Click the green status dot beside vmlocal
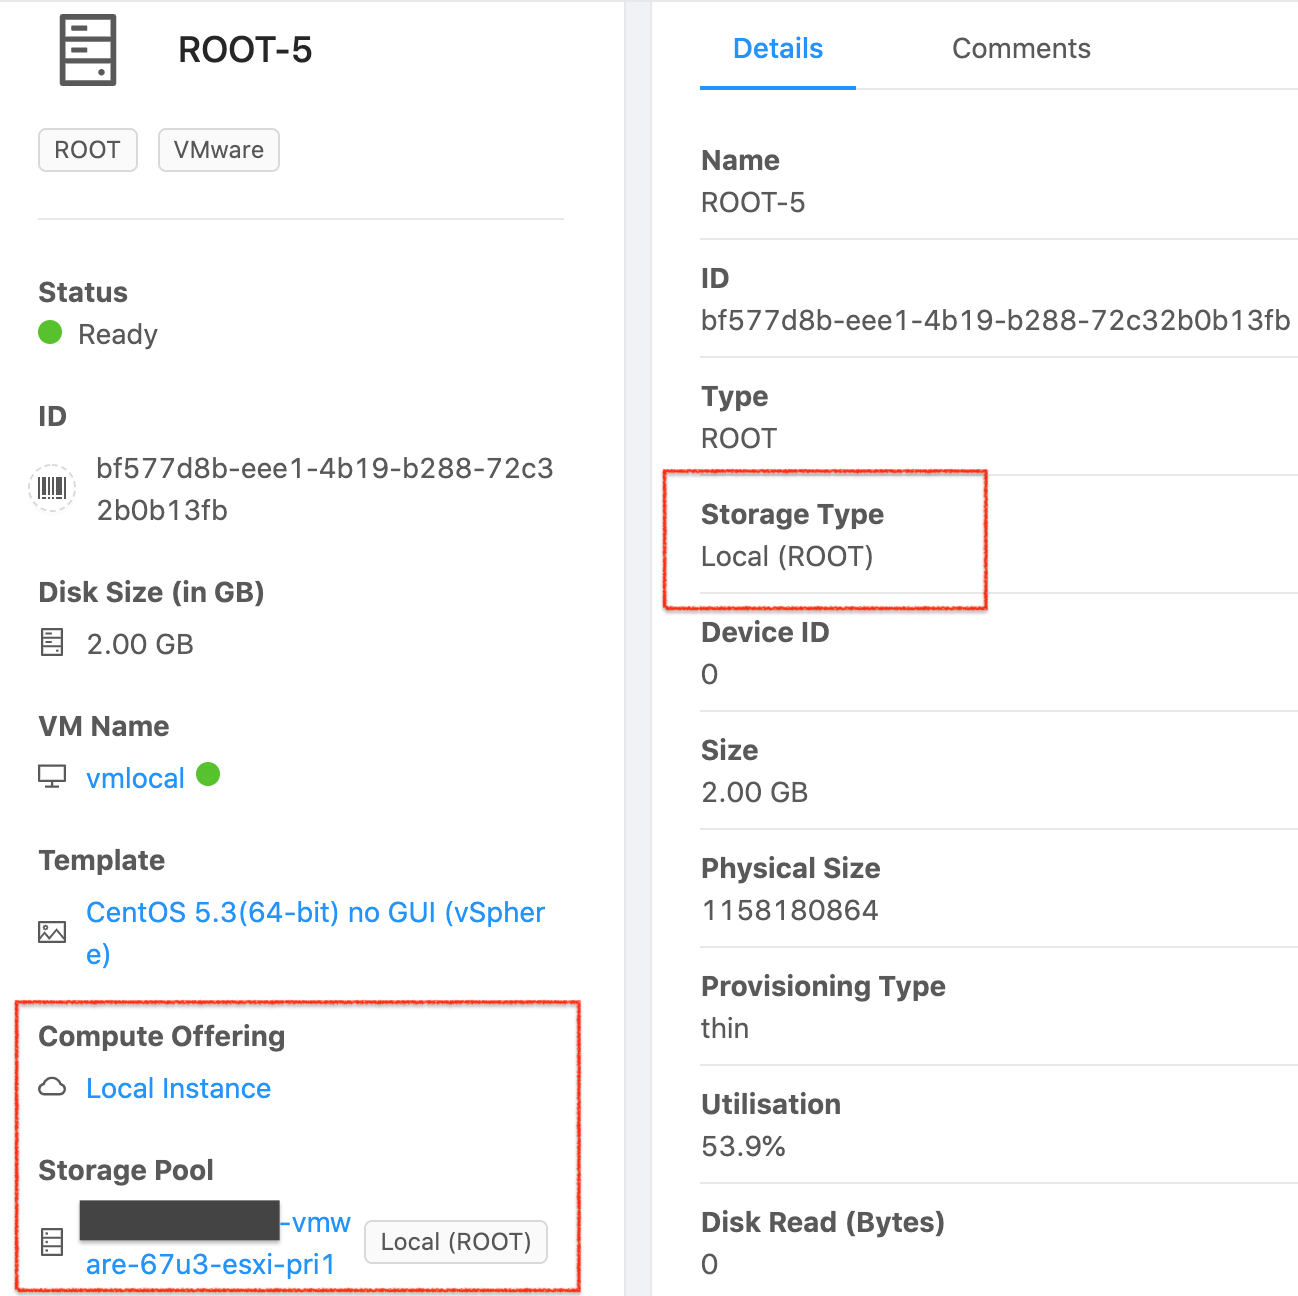 (208, 774)
